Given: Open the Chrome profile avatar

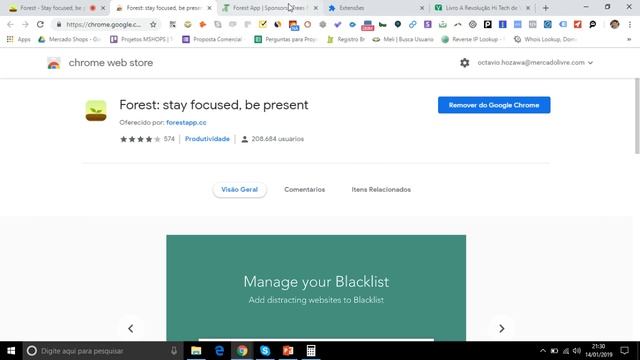Looking at the screenshot, I should [x=614, y=24].
